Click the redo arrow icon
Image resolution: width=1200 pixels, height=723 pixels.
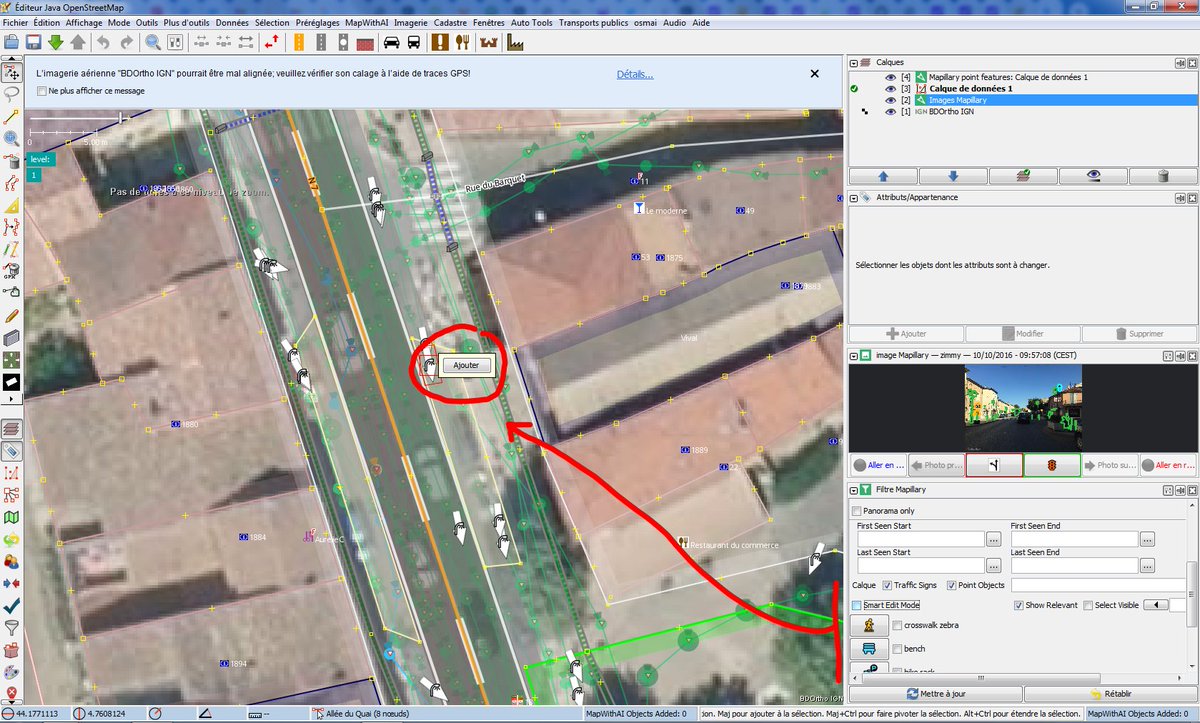click(x=126, y=42)
